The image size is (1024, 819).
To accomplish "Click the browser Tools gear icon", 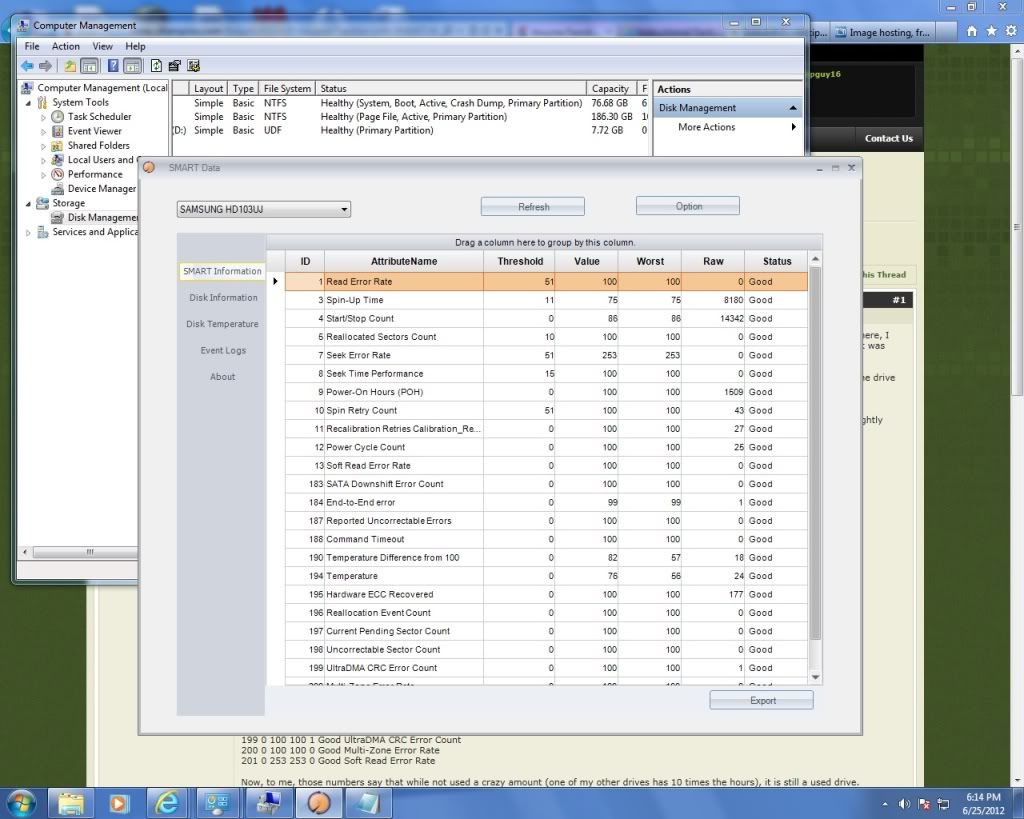I will pyautogui.click(x=1011, y=31).
